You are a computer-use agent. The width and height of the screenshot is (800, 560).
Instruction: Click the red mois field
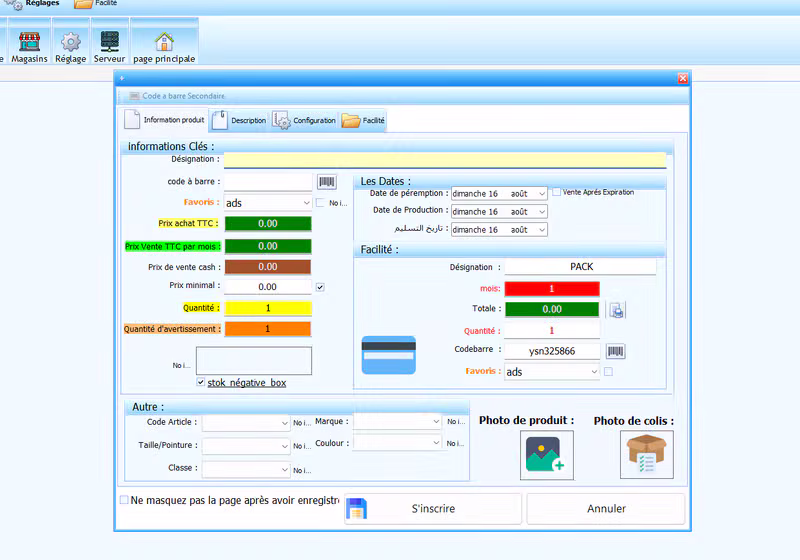pyautogui.click(x=552, y=289)
